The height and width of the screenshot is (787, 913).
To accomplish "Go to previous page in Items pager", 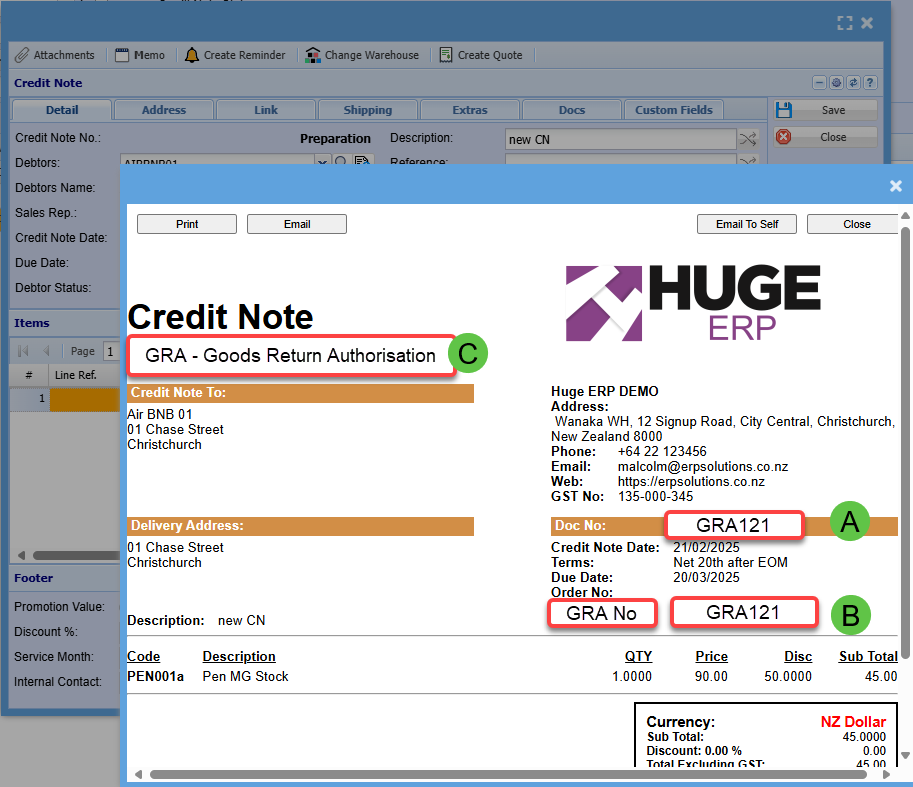I will (46, 351).
